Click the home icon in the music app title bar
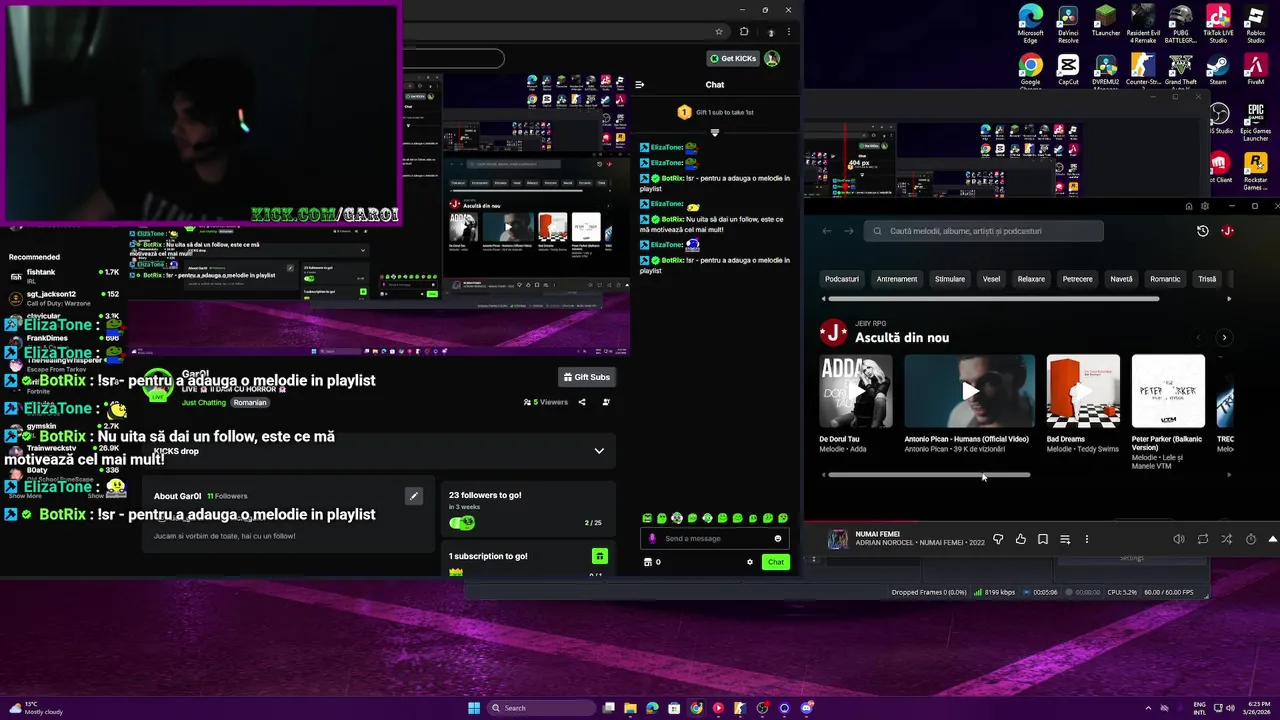Screen dimensions: 1280x720 [x=1188, y=206]
